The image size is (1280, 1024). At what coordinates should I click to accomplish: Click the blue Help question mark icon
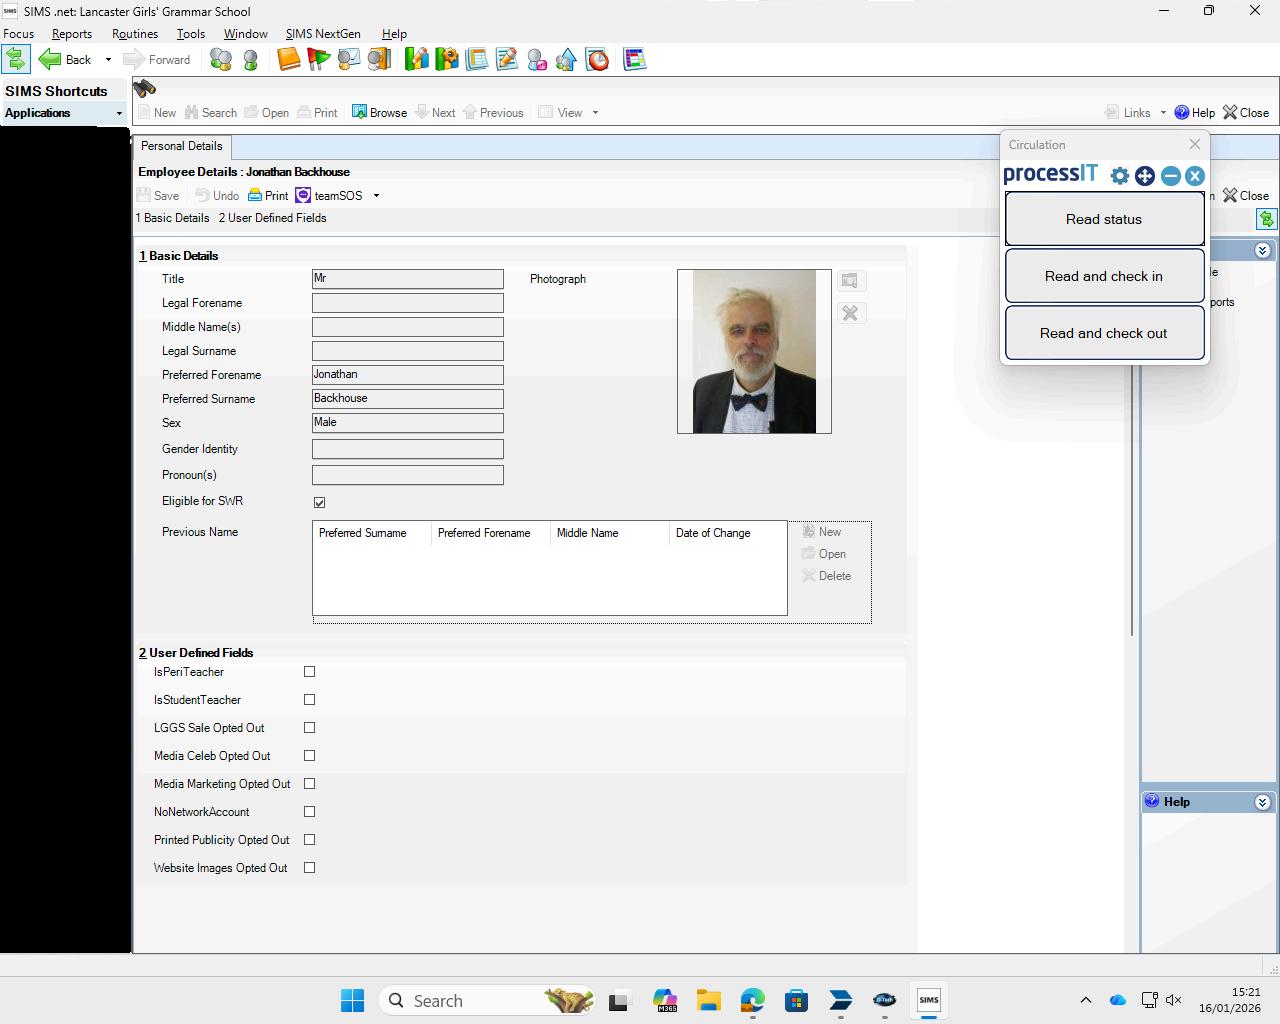click(x=1182, y=112)
